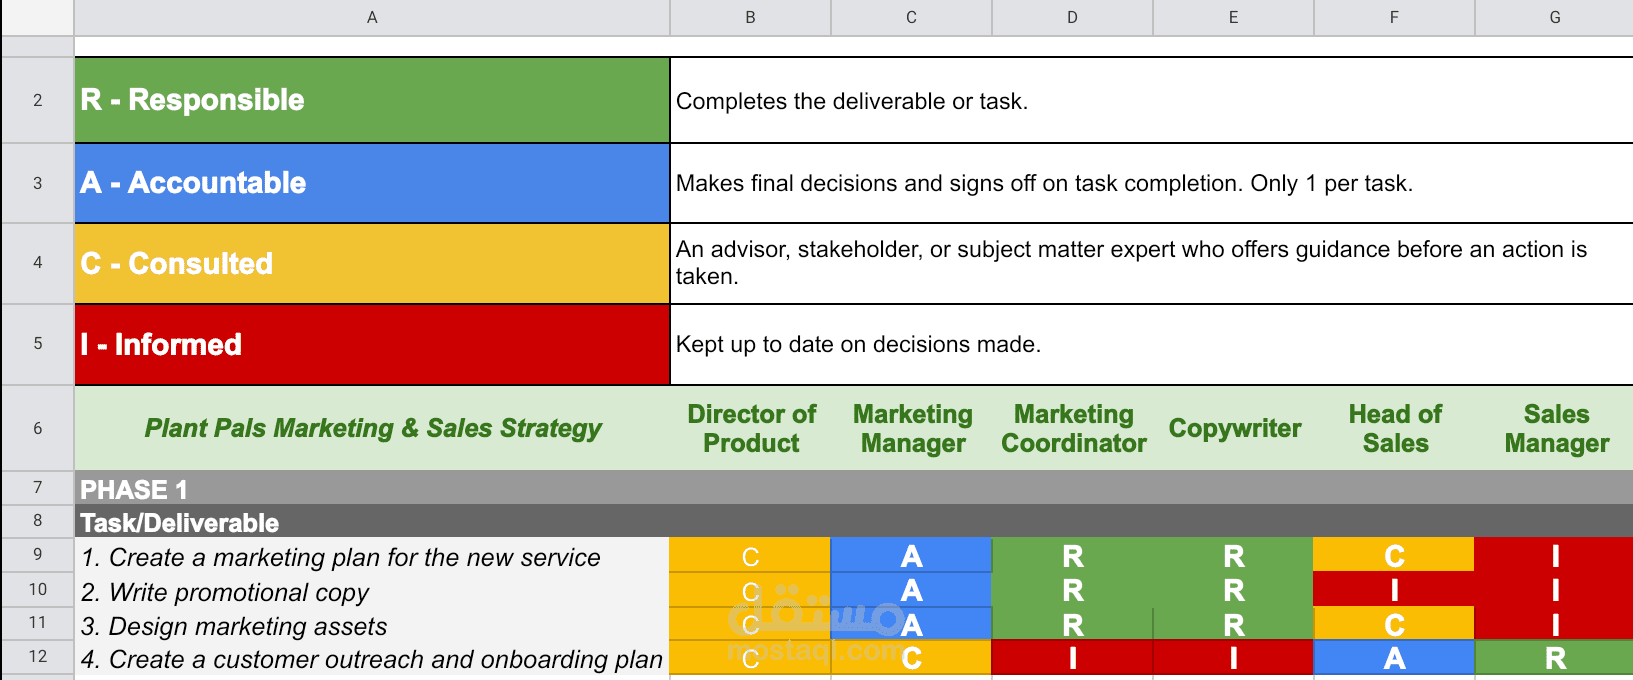Click the green 'R - Responsible' cell
The width and height of the screenshot is (1633, 680).
pyautogui.click(x=372, y=100)
